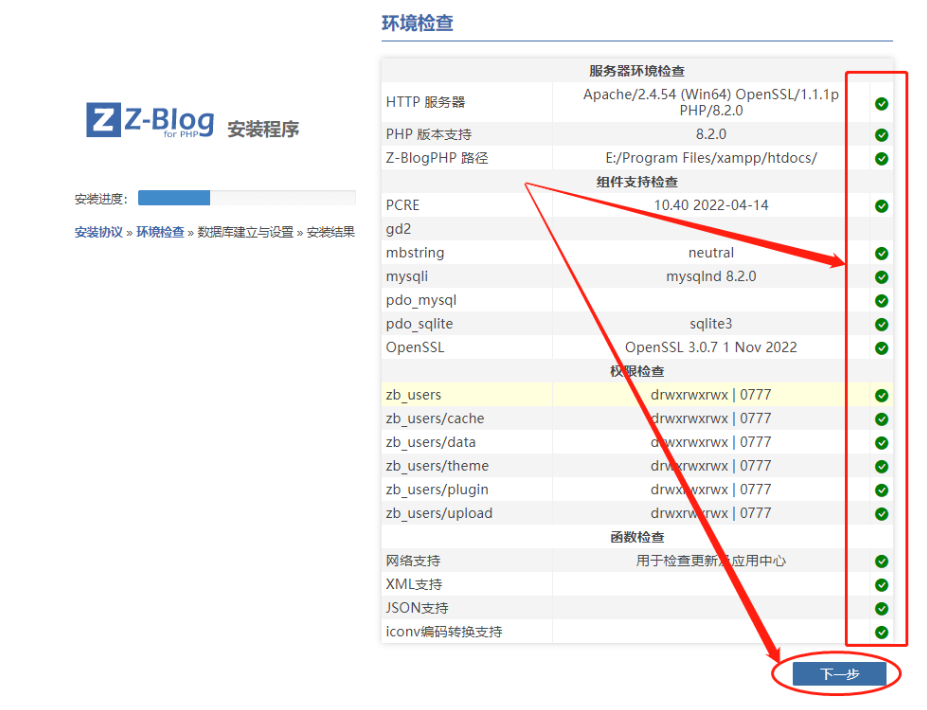Click the green check for 网络支持
The height and width of the screenshot is (710, 927).
(x=881, y=560)
